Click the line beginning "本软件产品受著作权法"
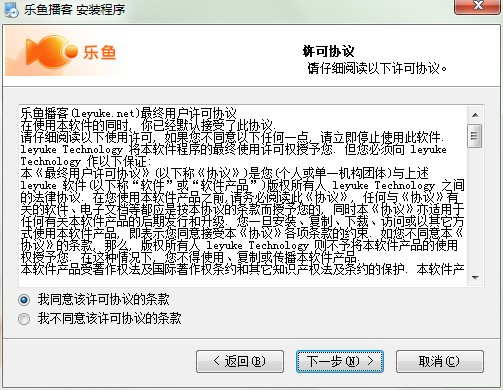The height and width of the screenshot is (390, 503). [242, 269]
